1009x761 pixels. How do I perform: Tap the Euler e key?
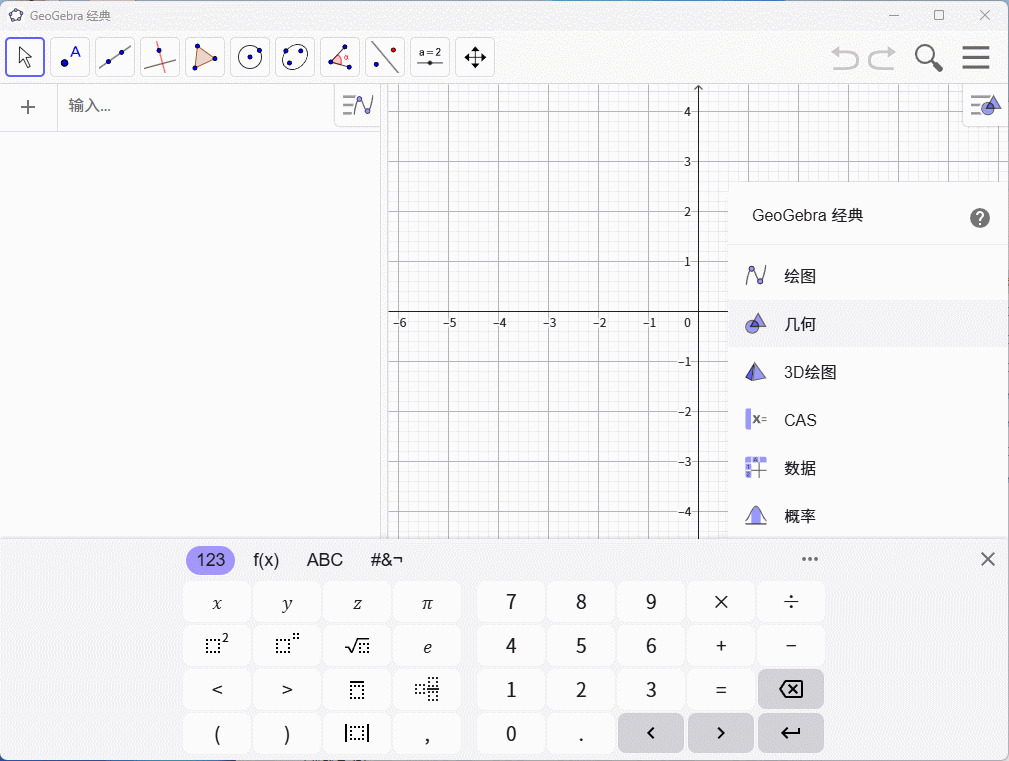tap(427, 645)
